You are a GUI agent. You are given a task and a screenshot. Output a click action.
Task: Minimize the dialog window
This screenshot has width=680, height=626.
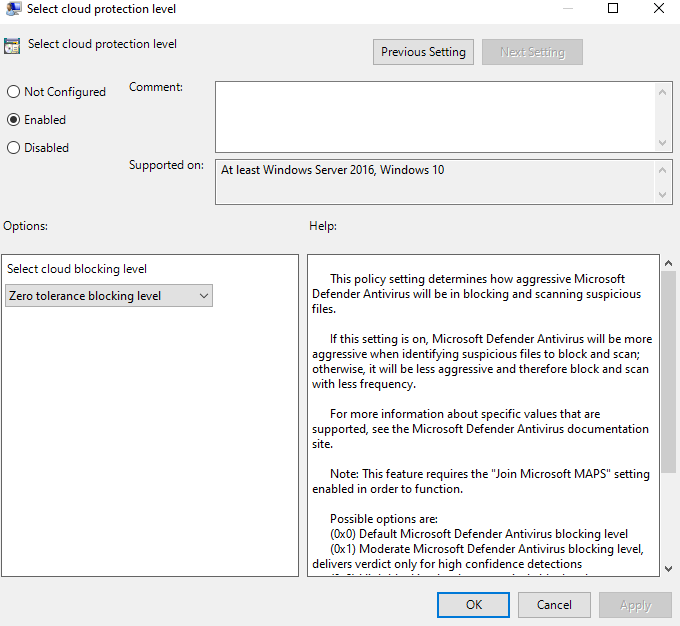point(568,8)
